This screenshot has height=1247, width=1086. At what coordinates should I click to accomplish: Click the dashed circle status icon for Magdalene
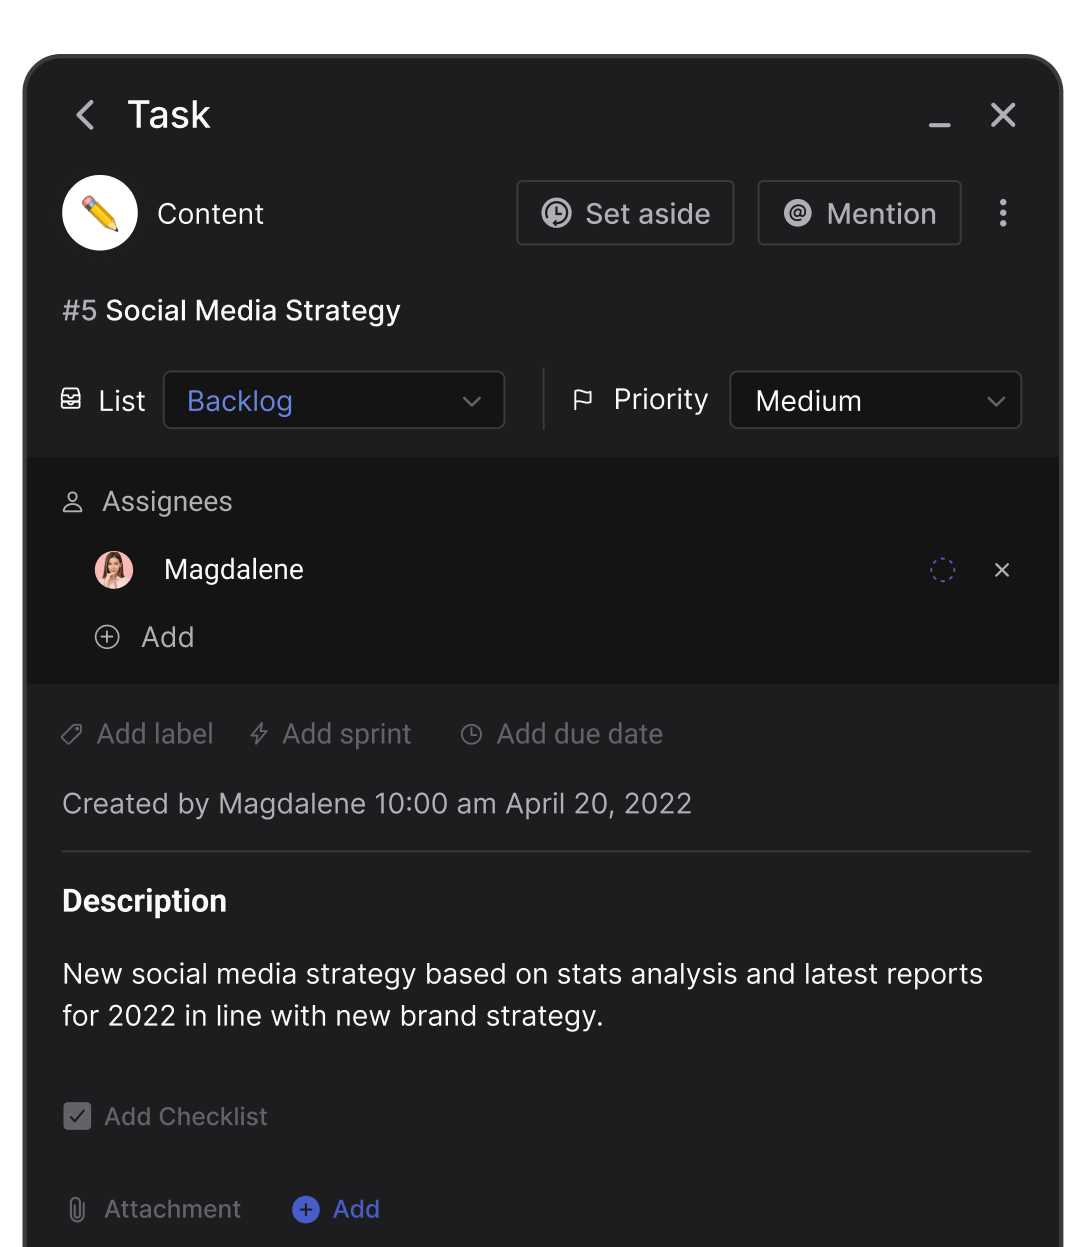[942, 570]
